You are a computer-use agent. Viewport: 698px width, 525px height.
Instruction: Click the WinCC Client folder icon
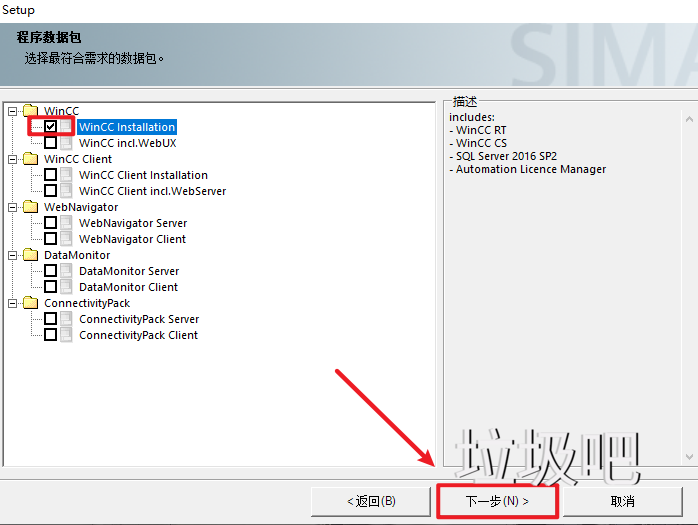click(x=31, y=159)
